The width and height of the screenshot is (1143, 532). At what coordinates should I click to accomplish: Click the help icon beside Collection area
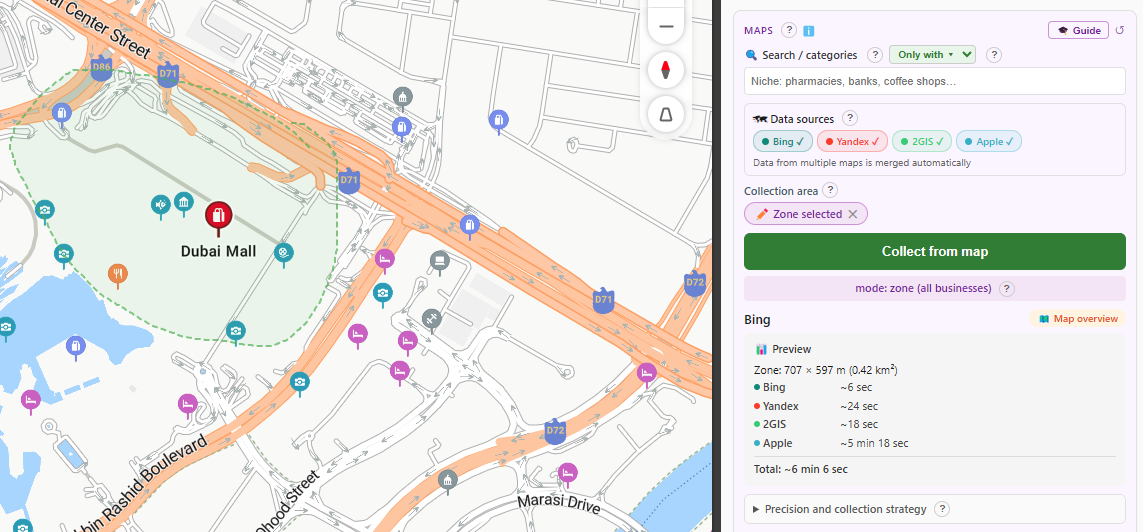click(x=830, y=190)
